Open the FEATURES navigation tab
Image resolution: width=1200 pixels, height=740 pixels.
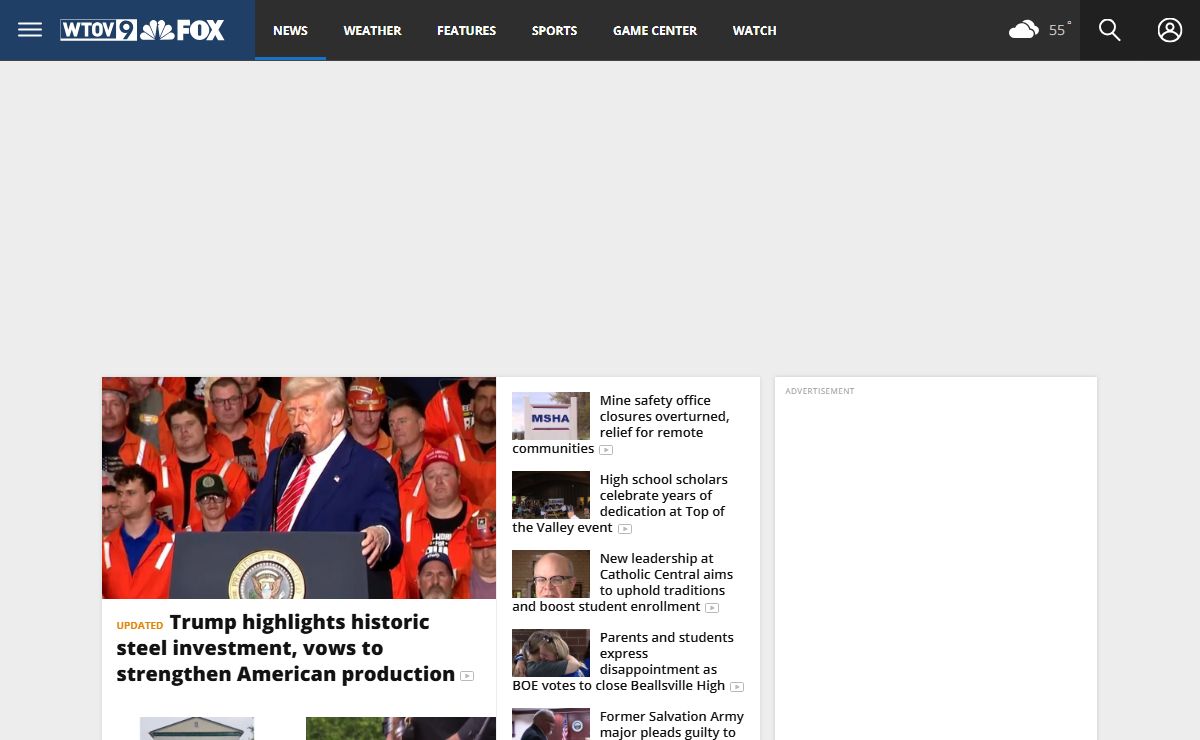(466, 30)
